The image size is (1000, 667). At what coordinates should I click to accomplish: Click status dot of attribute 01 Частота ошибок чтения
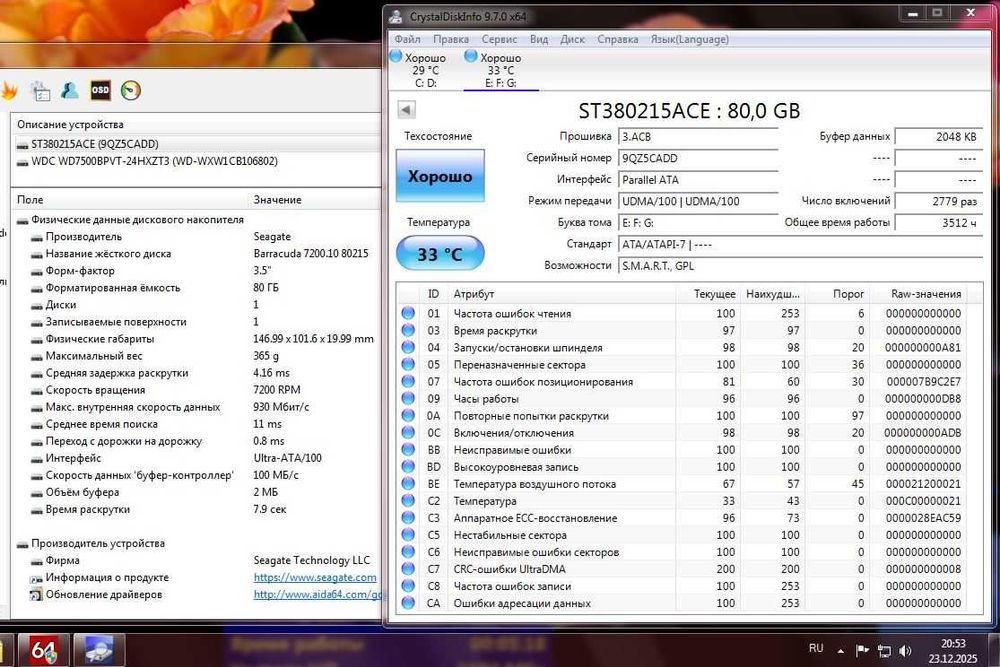(408, 313)
